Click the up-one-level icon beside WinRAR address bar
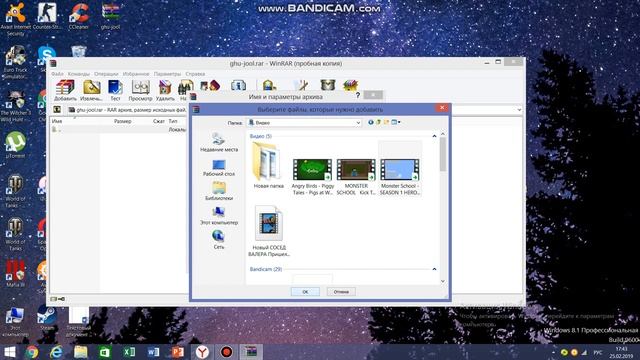 pyautogui.click(x=57, y=110)
